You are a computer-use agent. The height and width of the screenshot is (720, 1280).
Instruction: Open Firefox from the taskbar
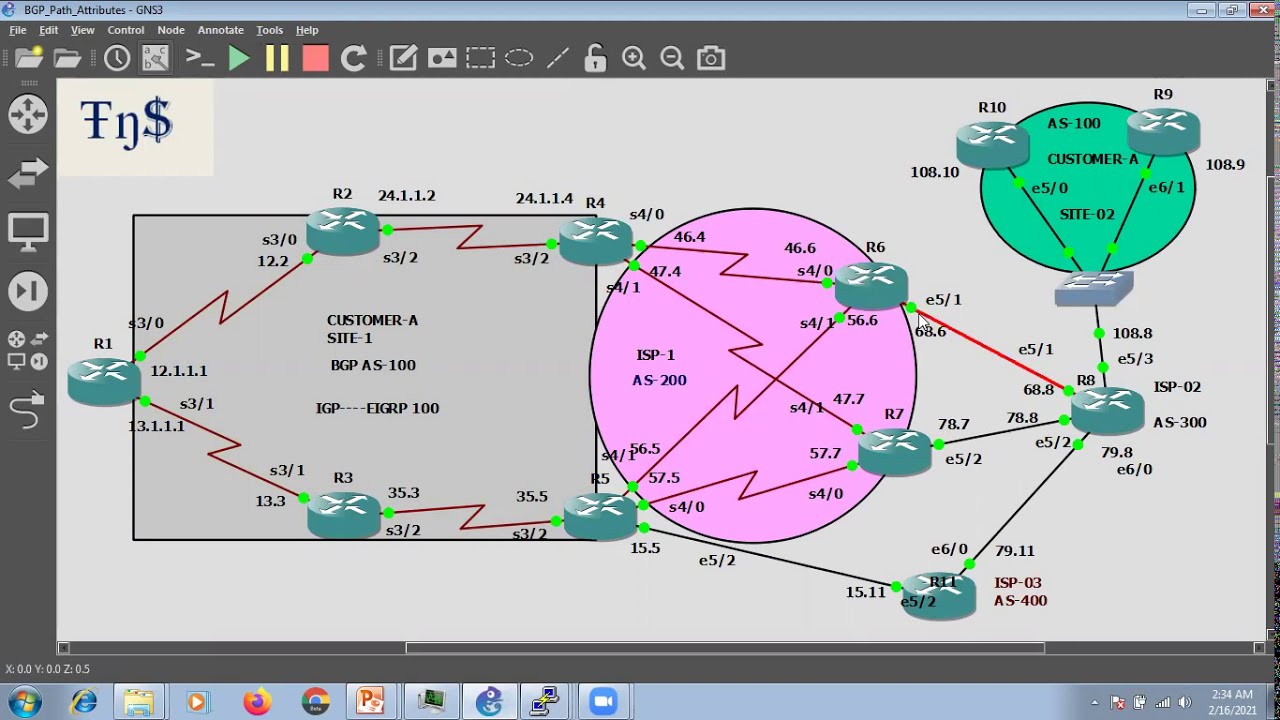tap(256, 702)
